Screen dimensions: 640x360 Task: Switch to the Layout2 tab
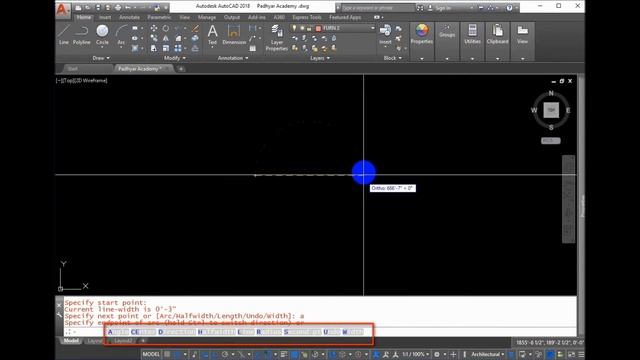point(123,341)
